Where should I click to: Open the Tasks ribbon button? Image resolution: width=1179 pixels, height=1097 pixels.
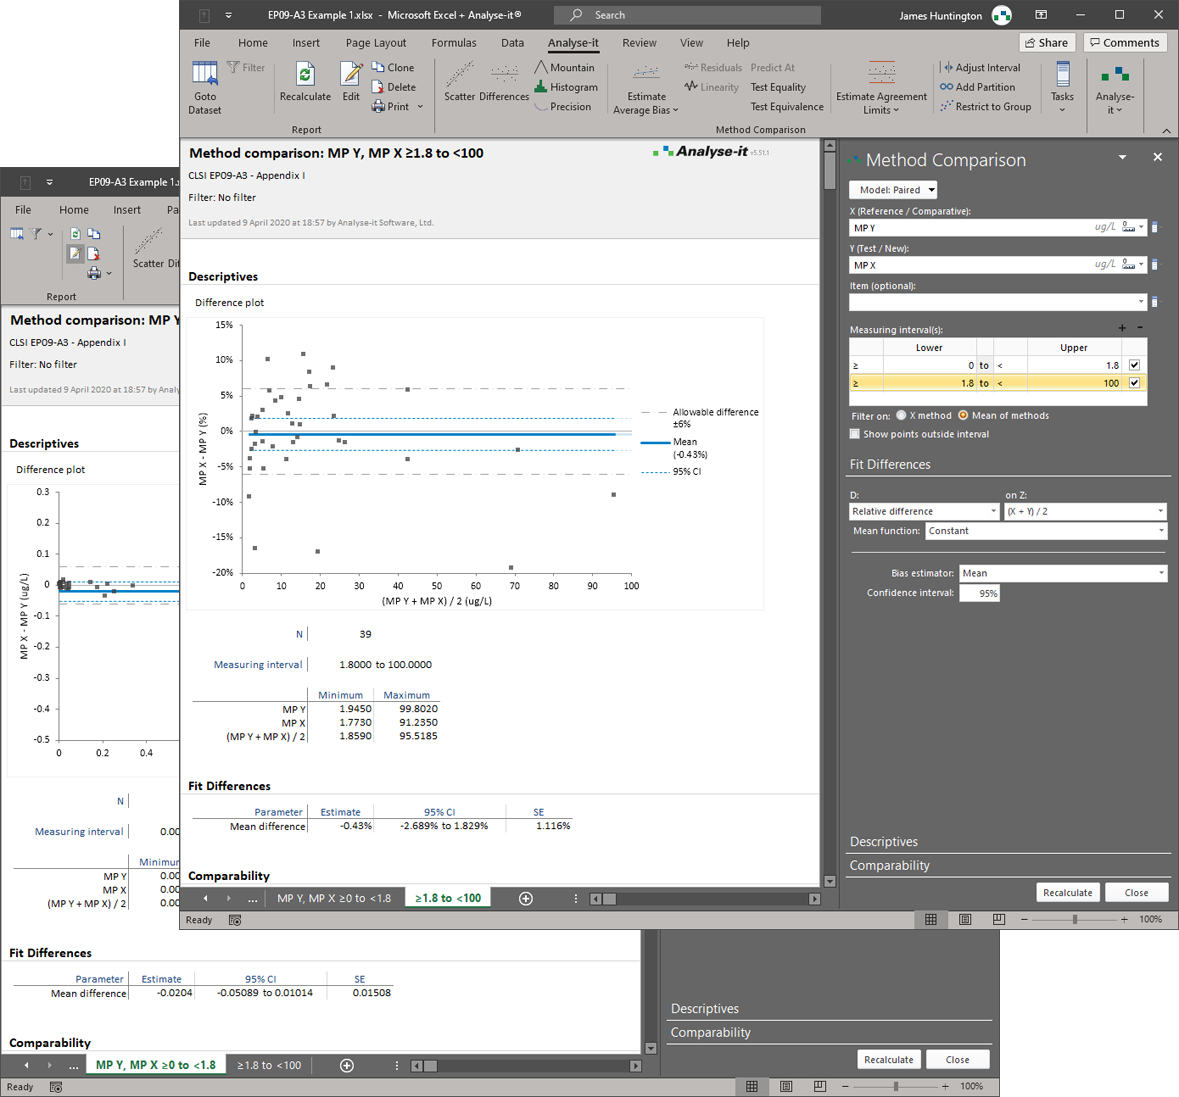coord(1062,76)
